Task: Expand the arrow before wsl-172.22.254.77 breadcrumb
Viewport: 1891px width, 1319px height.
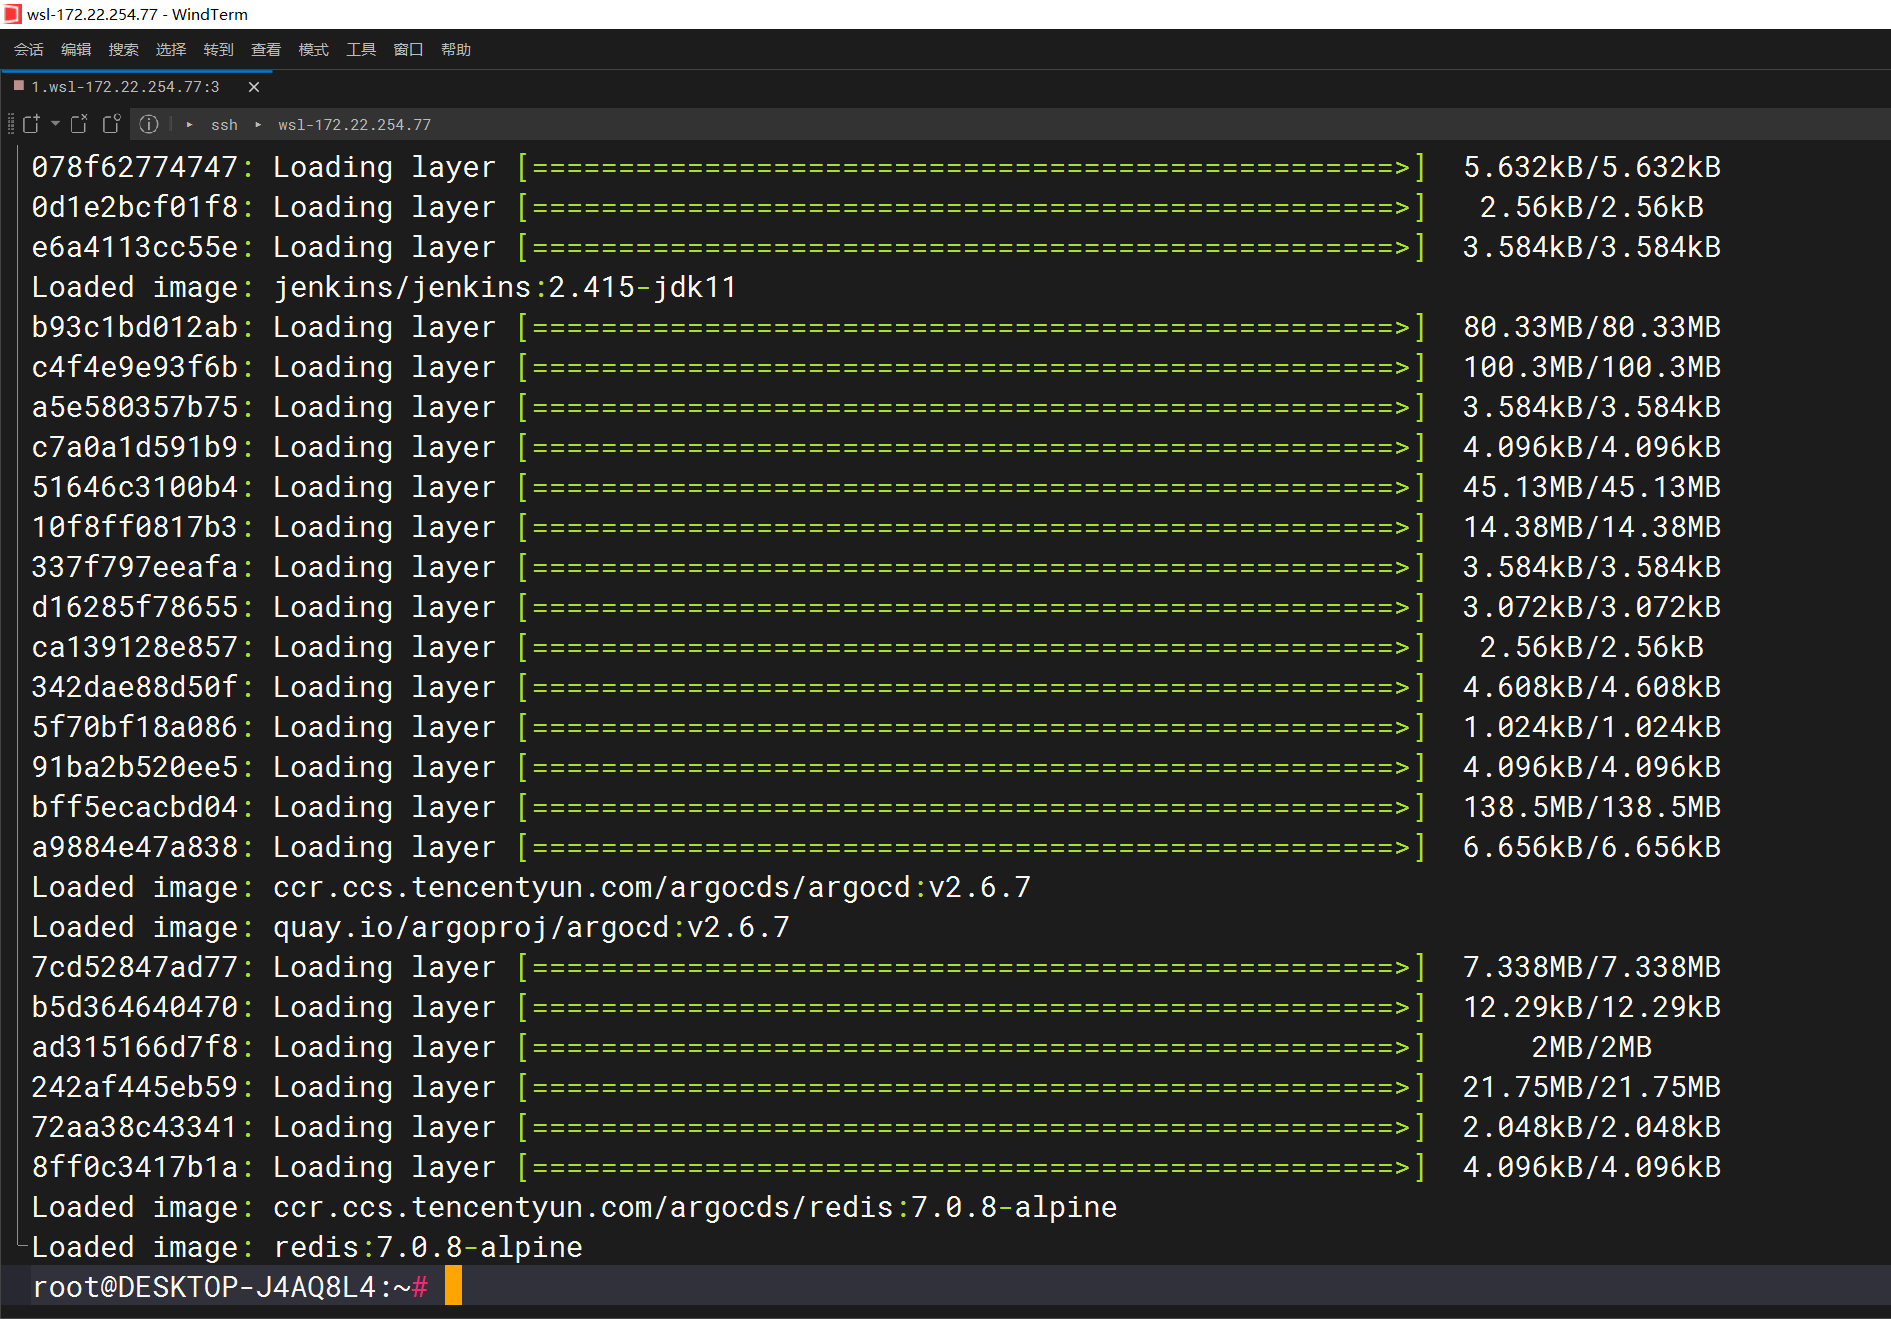Action: pyautogui.click(x=258, y=125)
